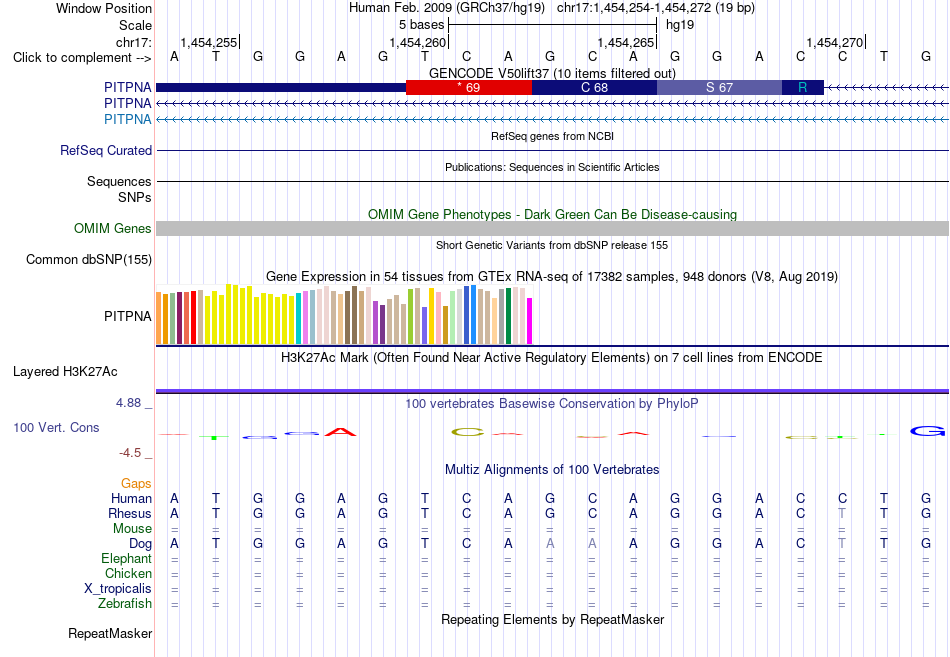The height and width of the screenshot is (657, 950).
Task: Click the Human alignment row label
Action: [131, 498]
